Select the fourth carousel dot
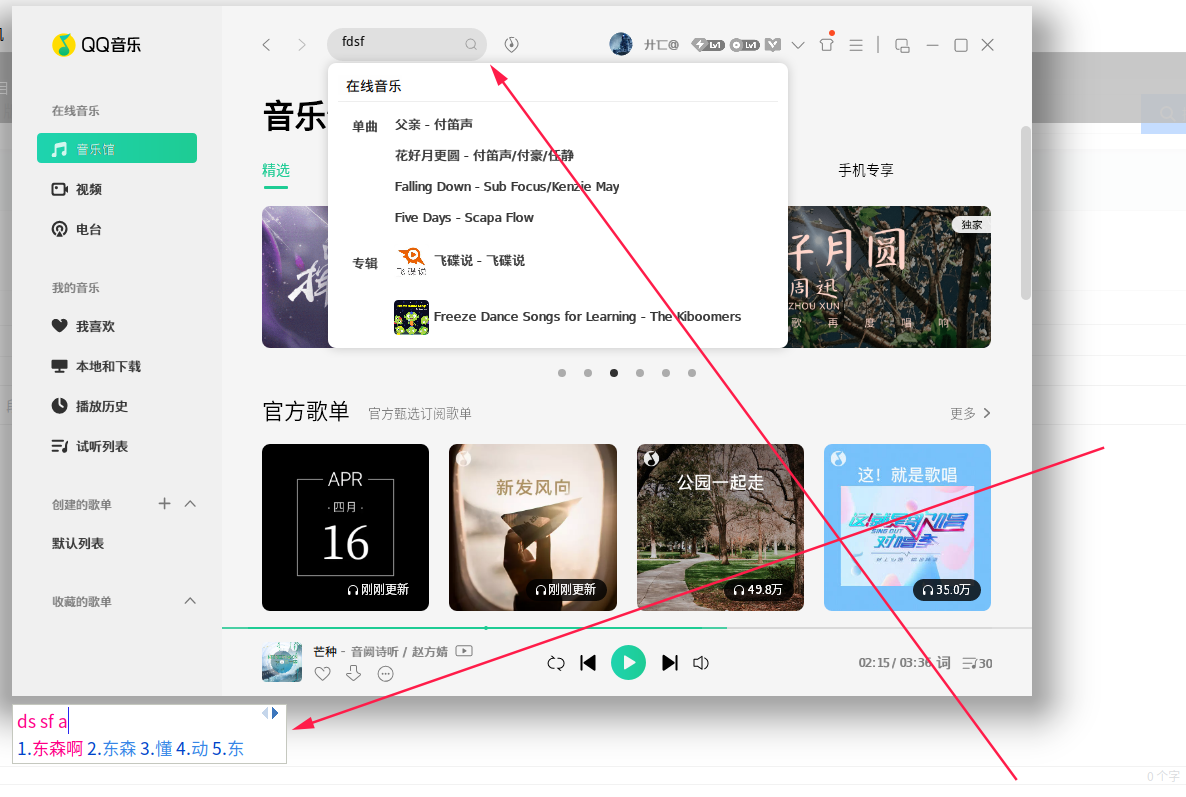This screenshot has width=1186, height=797. (x=640, y=373)
